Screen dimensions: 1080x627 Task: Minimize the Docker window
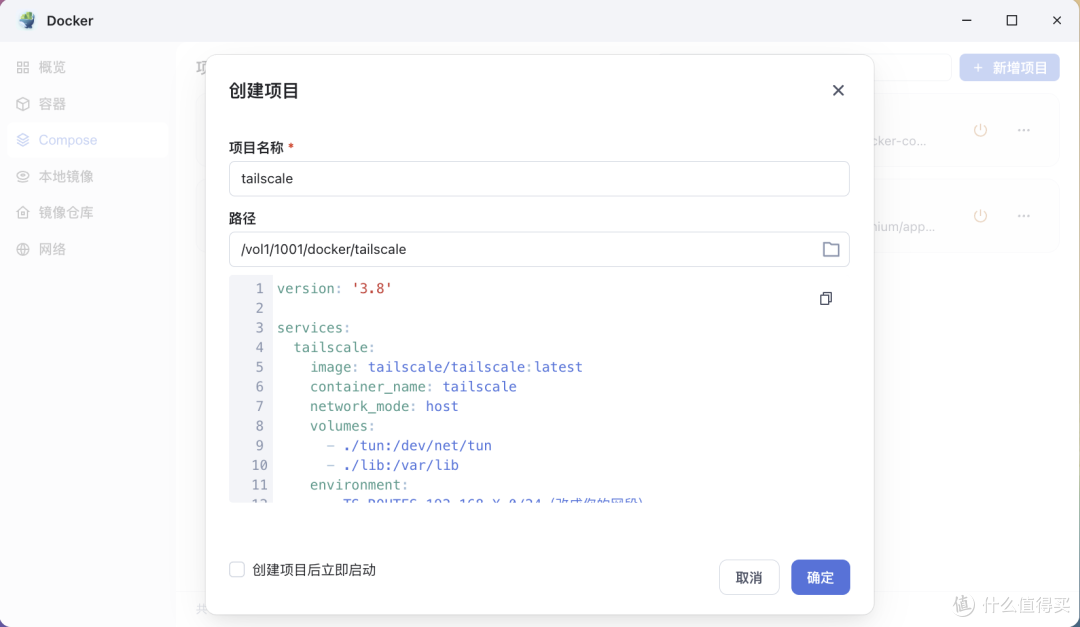click(x=966, y=20)
